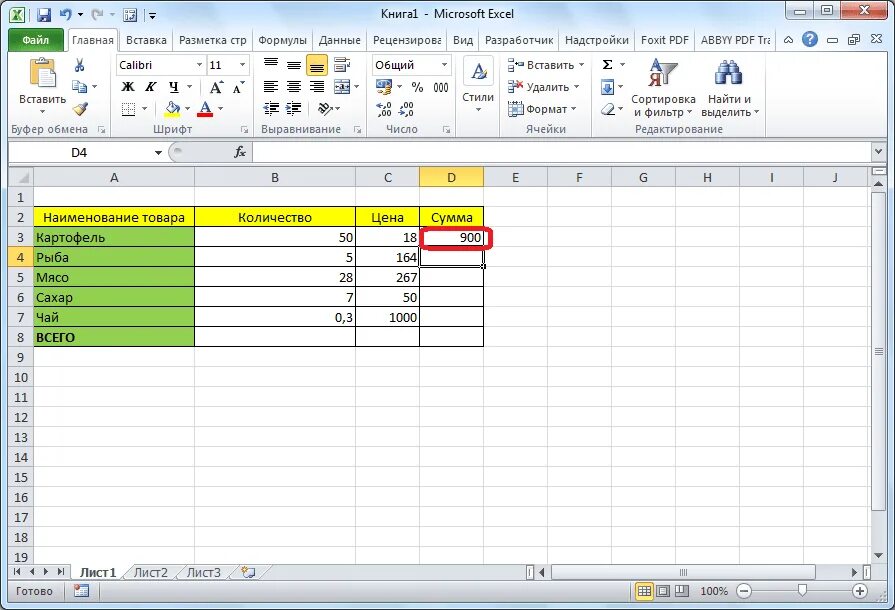Image resolution: width=895 pixels, height=610 pixels.
Task: Click the text orientation icon
Action: point(325,108)
